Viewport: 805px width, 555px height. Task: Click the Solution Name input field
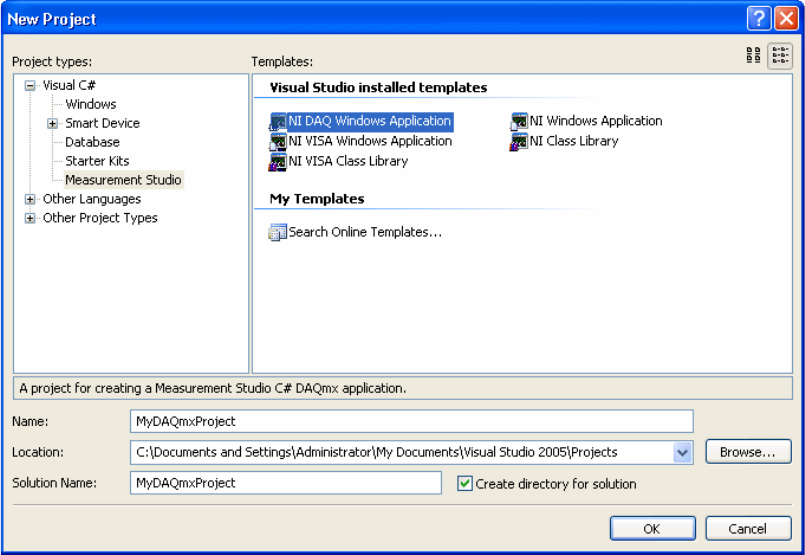[286, 483]
